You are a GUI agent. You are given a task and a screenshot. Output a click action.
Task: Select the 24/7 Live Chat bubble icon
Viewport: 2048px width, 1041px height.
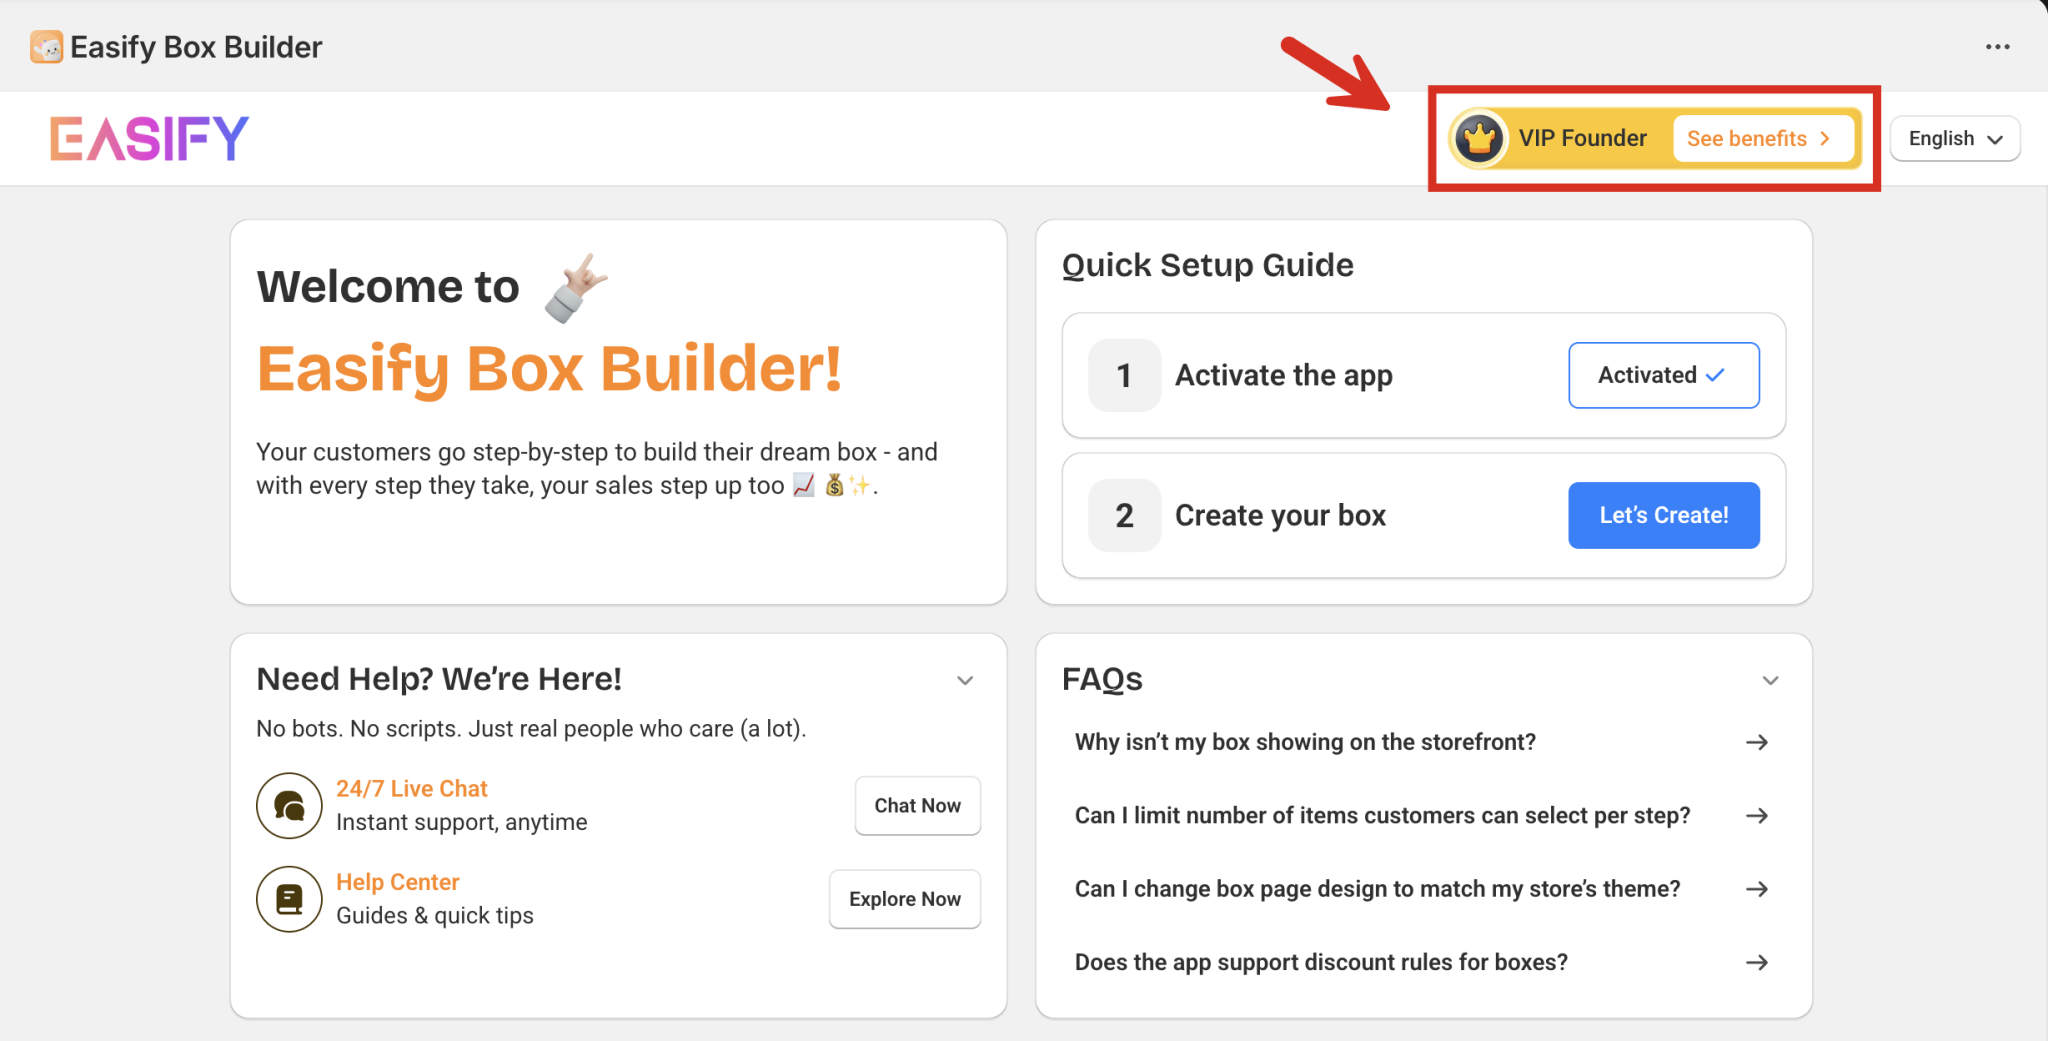[x=288, y=805]
